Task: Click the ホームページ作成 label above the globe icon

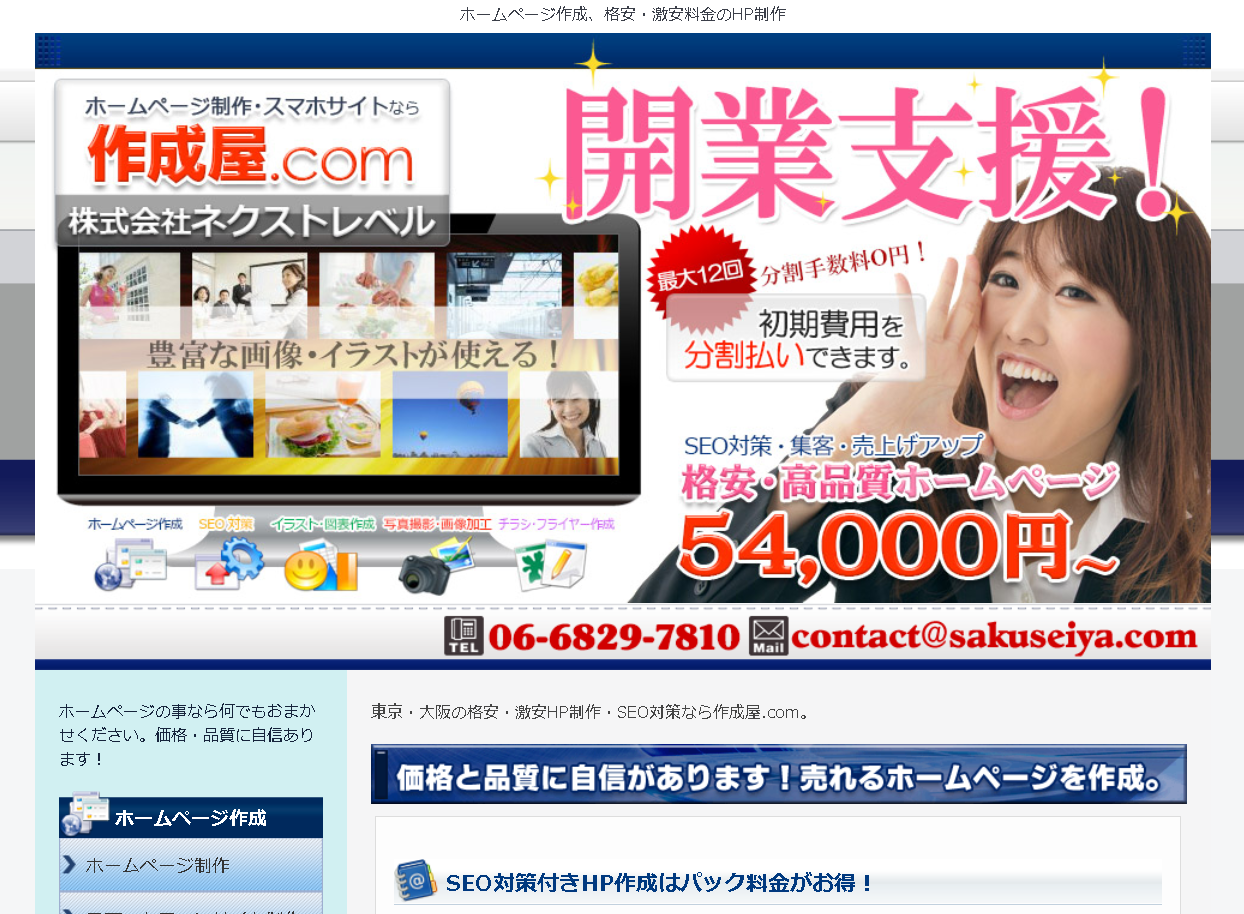Action: click(x=135, y=524)
